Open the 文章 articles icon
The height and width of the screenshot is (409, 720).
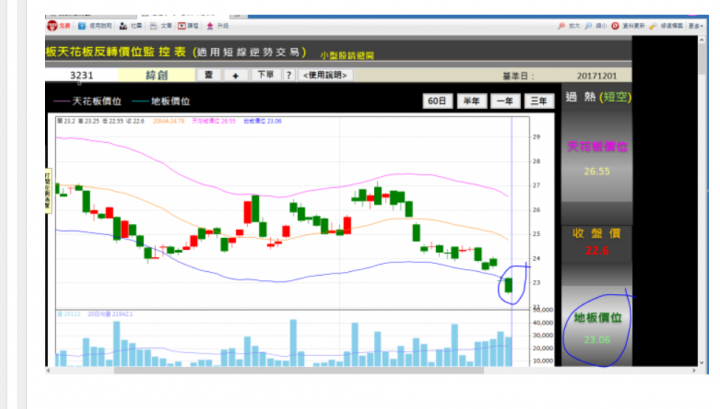153,26
